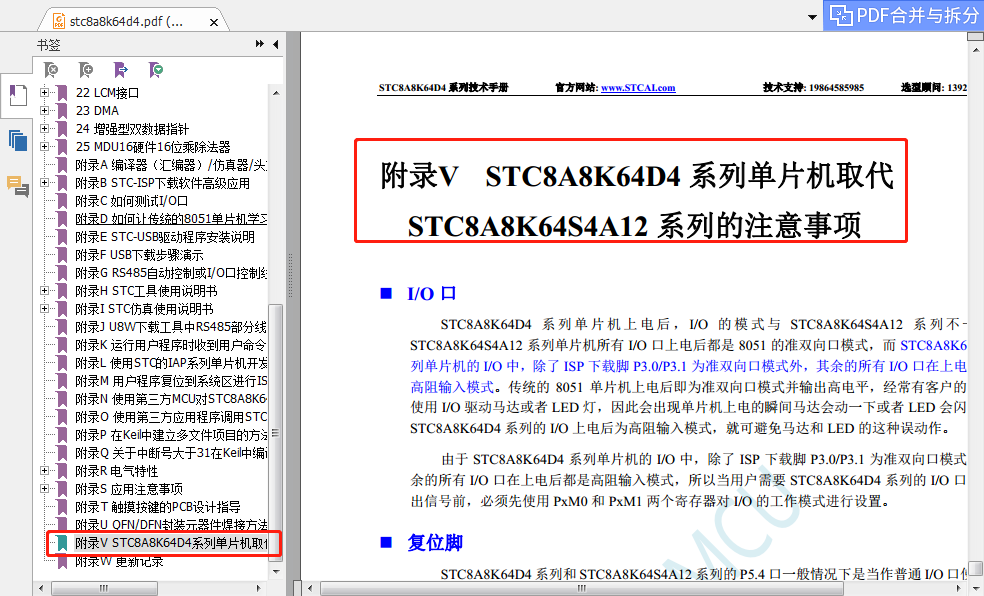984x596 pixels.
Task: Select bookmark 附录K 运行用户程序时收到用户命令
Action: point(171,345)
